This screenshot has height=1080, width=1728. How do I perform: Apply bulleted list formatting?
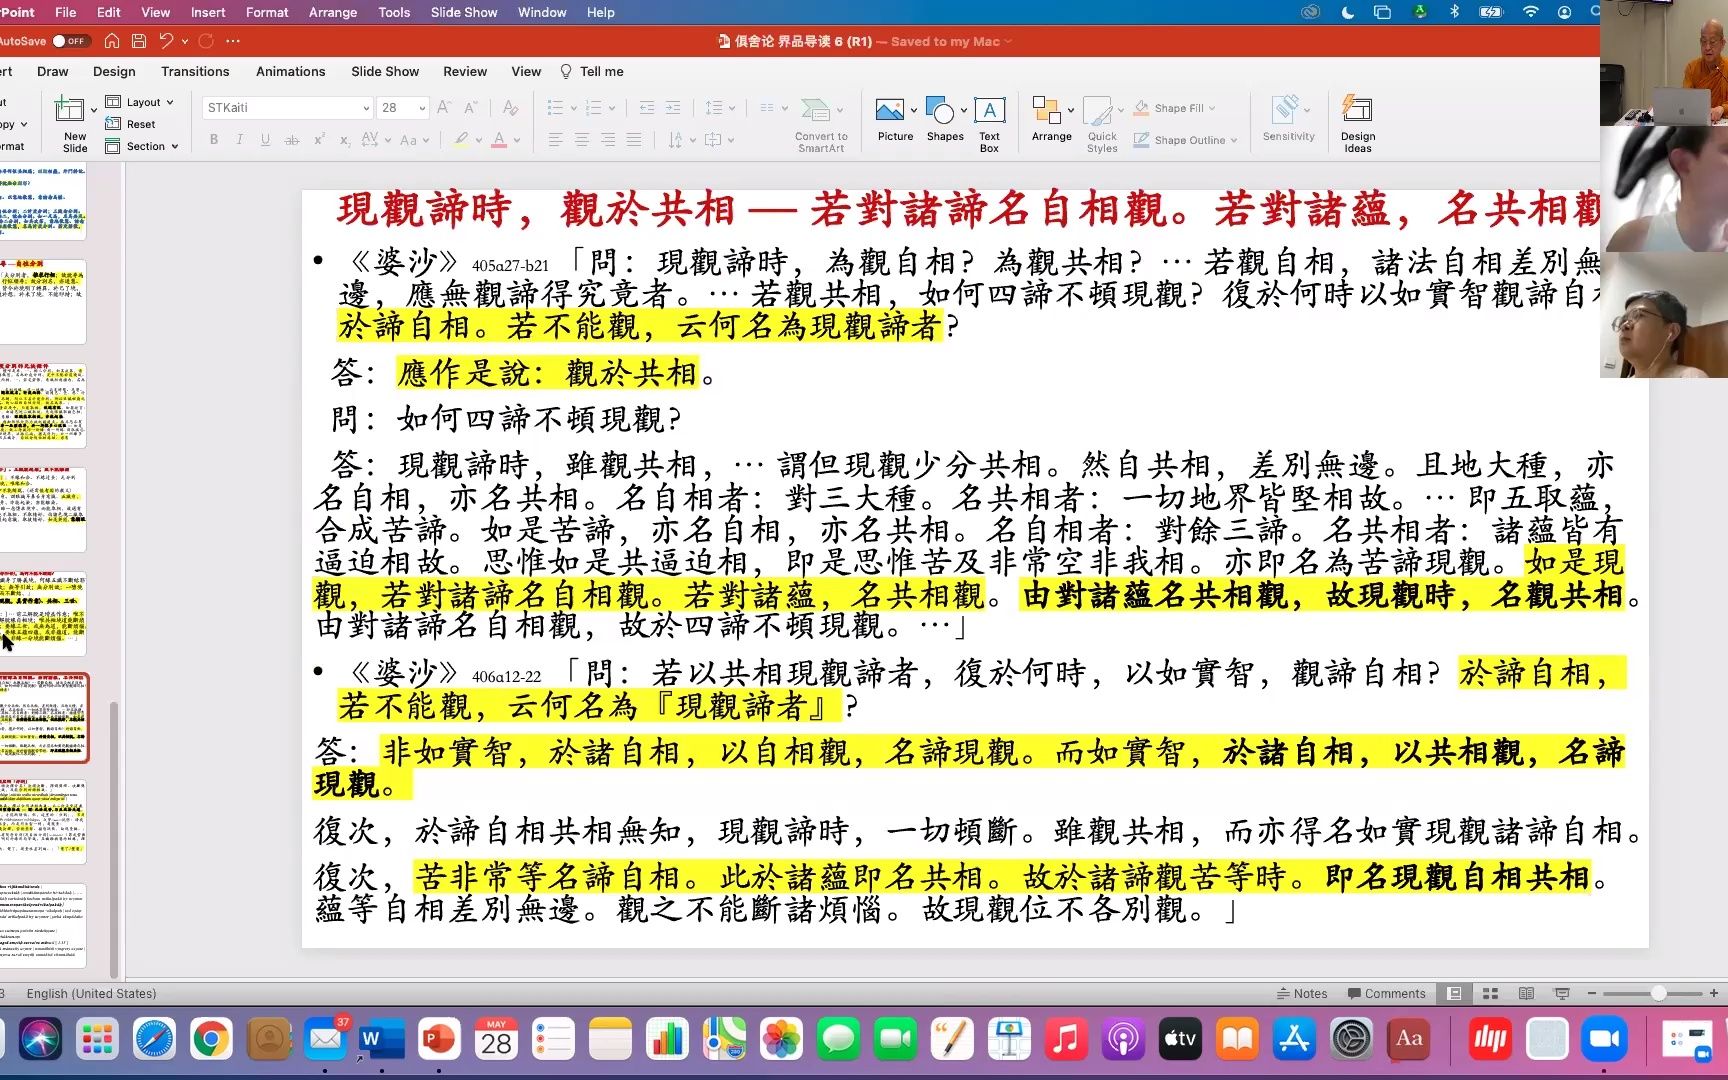556,107
